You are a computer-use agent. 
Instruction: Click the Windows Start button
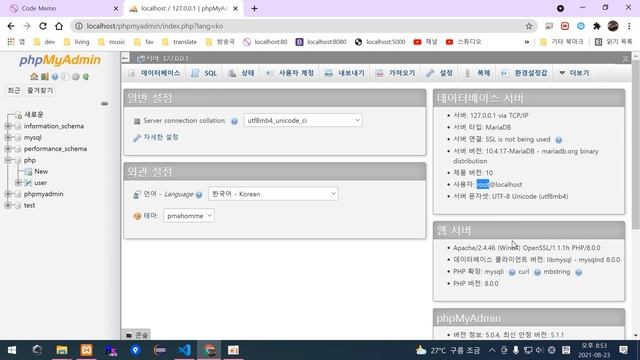click(12, 350)
